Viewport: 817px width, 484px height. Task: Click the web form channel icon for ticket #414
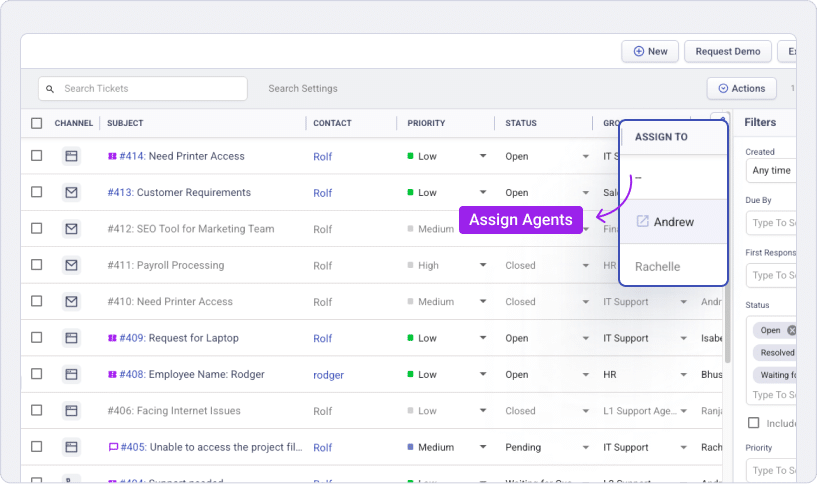(71, 156)
